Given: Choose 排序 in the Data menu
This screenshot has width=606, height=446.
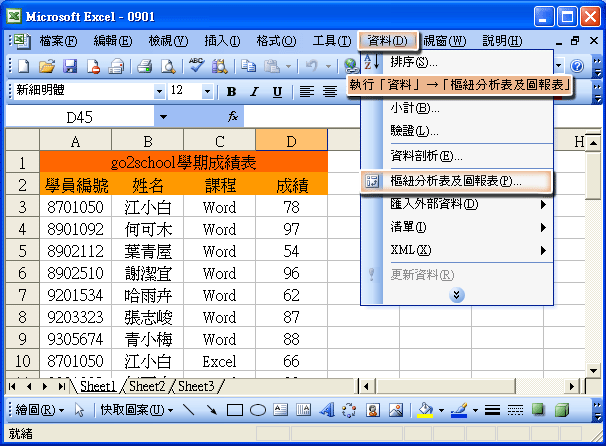Looking at the screenshot, I should coord(456,61).
